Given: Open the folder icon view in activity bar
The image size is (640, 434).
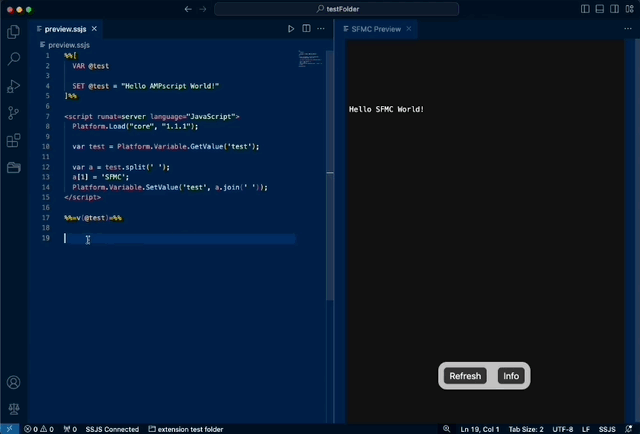Looking at the screenshot, I should pos(13,167).
